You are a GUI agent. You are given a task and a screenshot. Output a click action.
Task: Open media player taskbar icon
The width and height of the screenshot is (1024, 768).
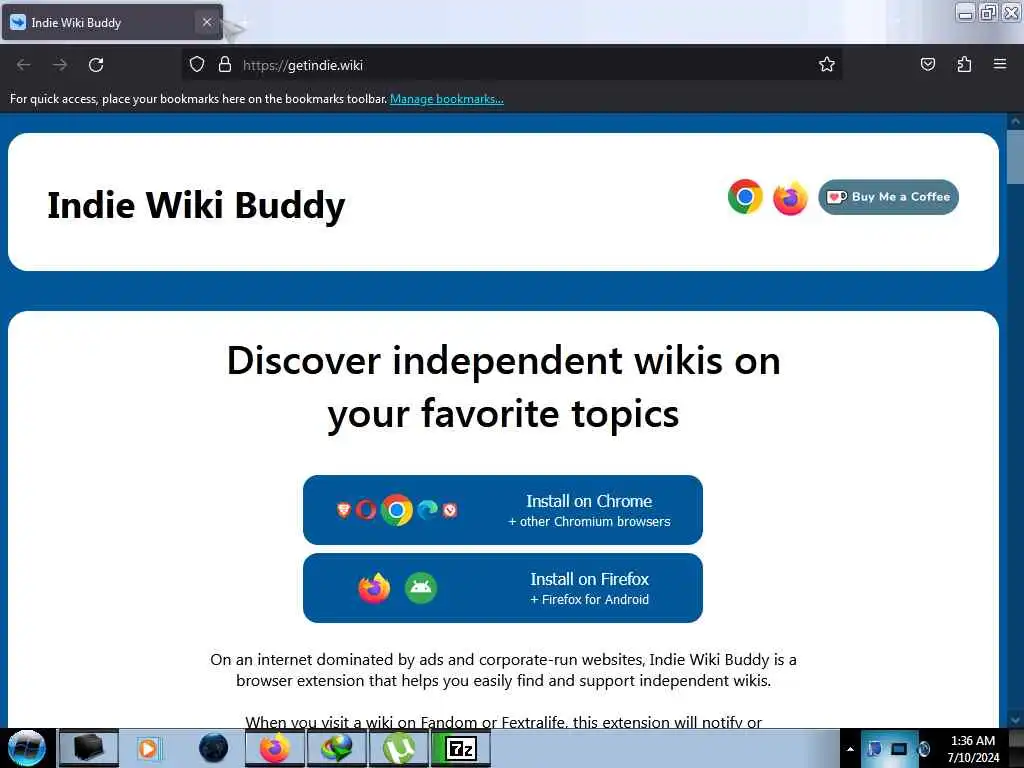[150, 748]
